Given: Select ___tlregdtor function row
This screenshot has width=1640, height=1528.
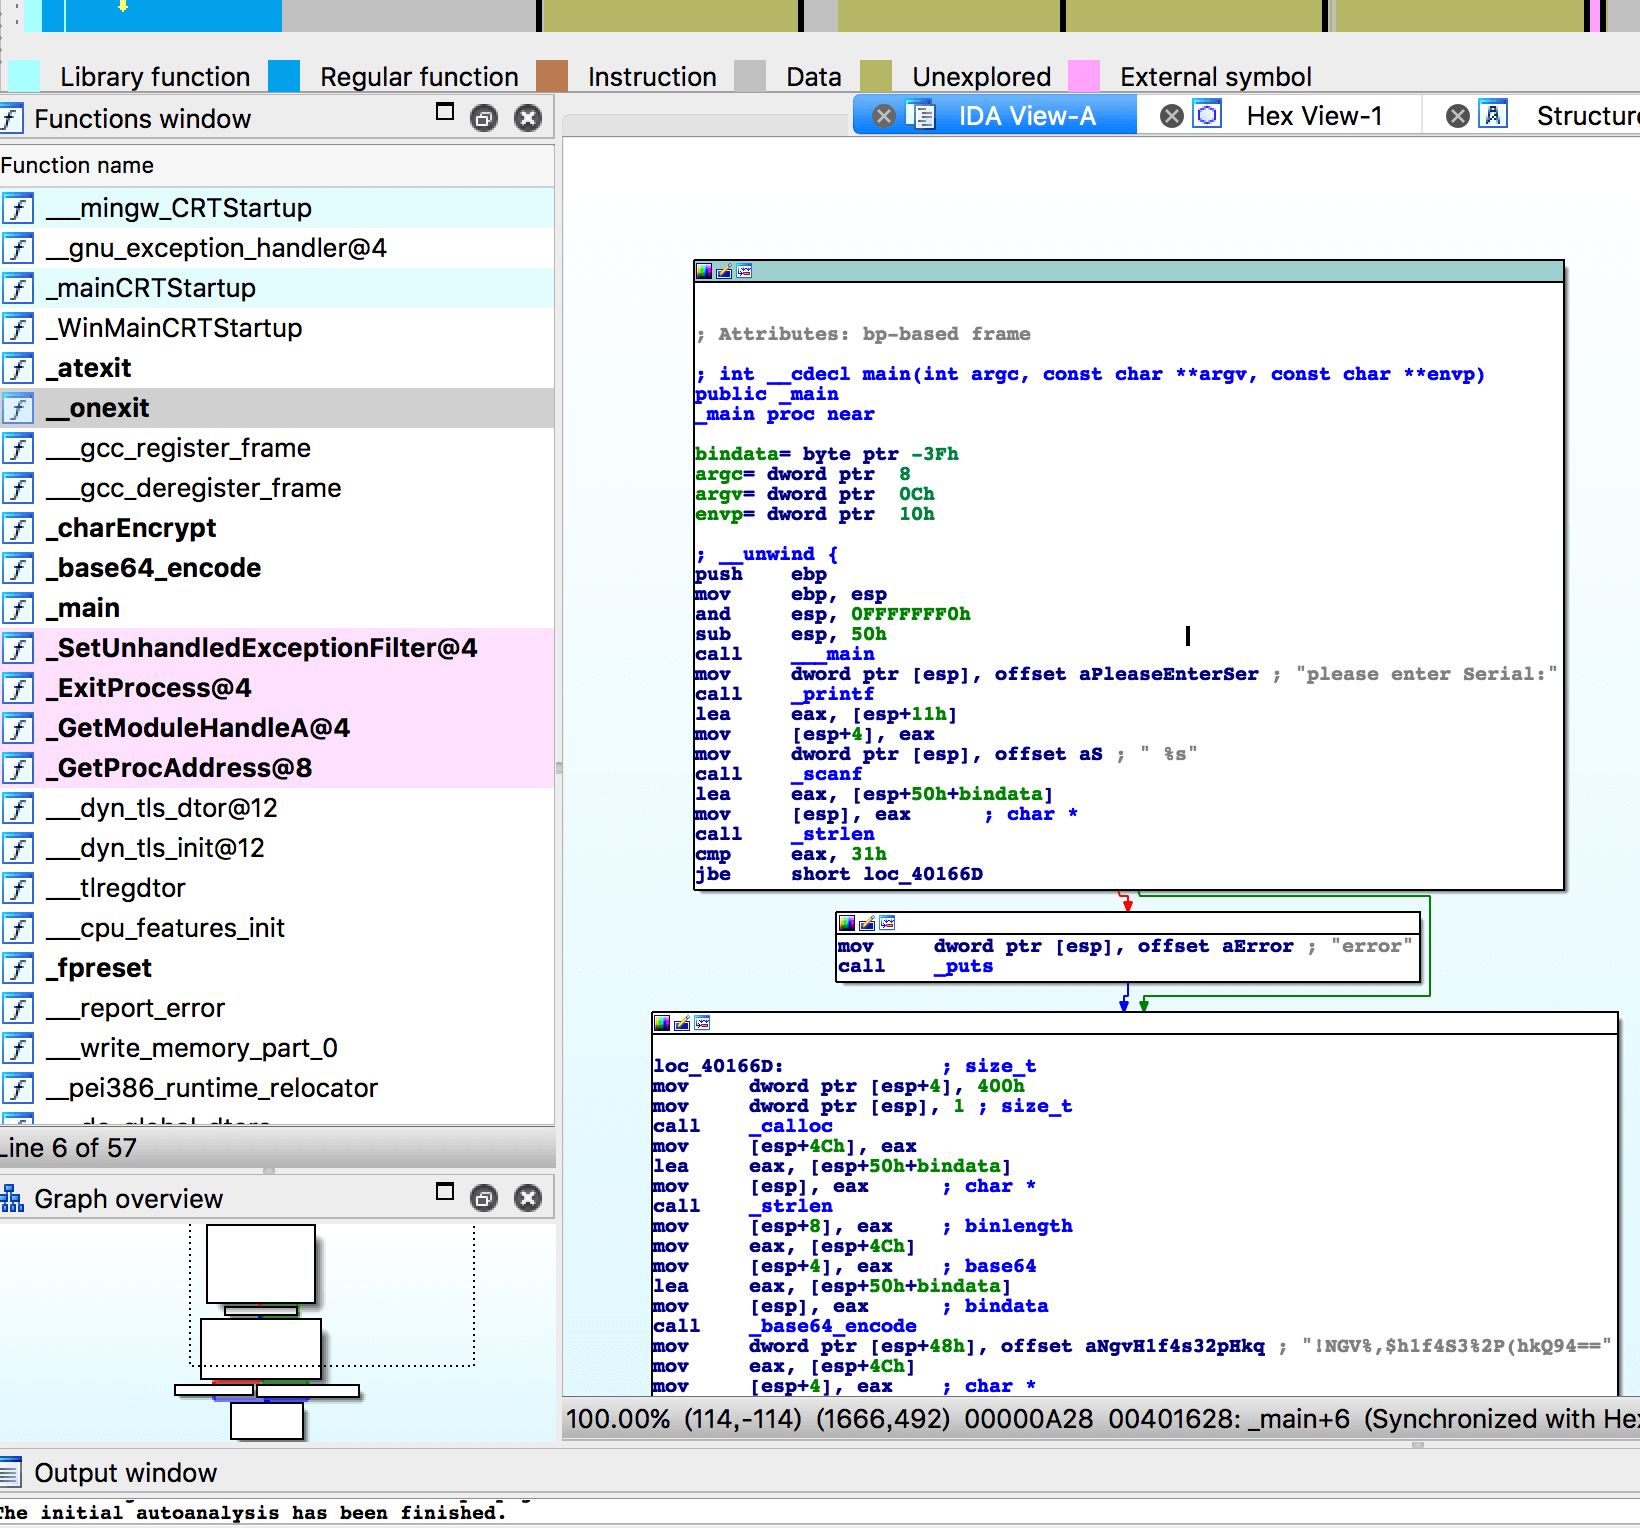Looking at the screenshot, I should [x=277, y=888].
